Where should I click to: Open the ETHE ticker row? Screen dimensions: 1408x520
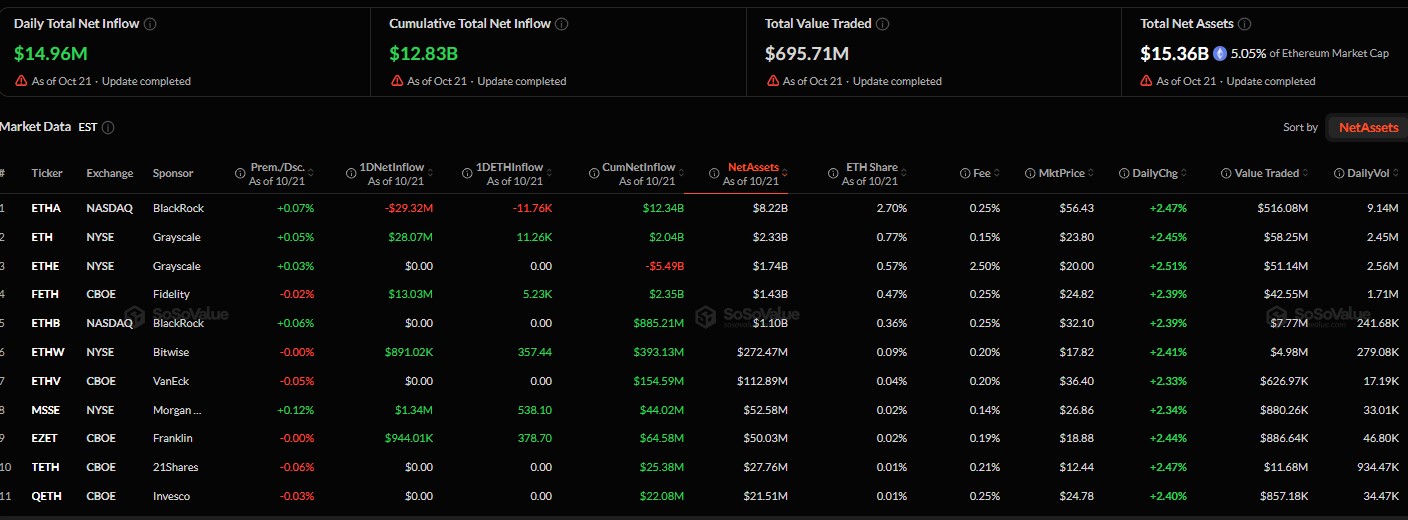click(704, 266)
